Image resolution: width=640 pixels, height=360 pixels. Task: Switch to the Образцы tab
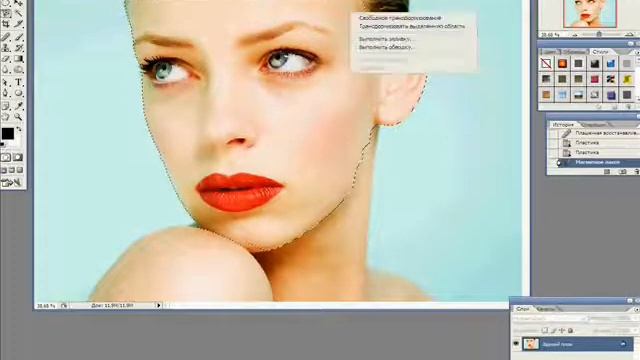point(574,52)
